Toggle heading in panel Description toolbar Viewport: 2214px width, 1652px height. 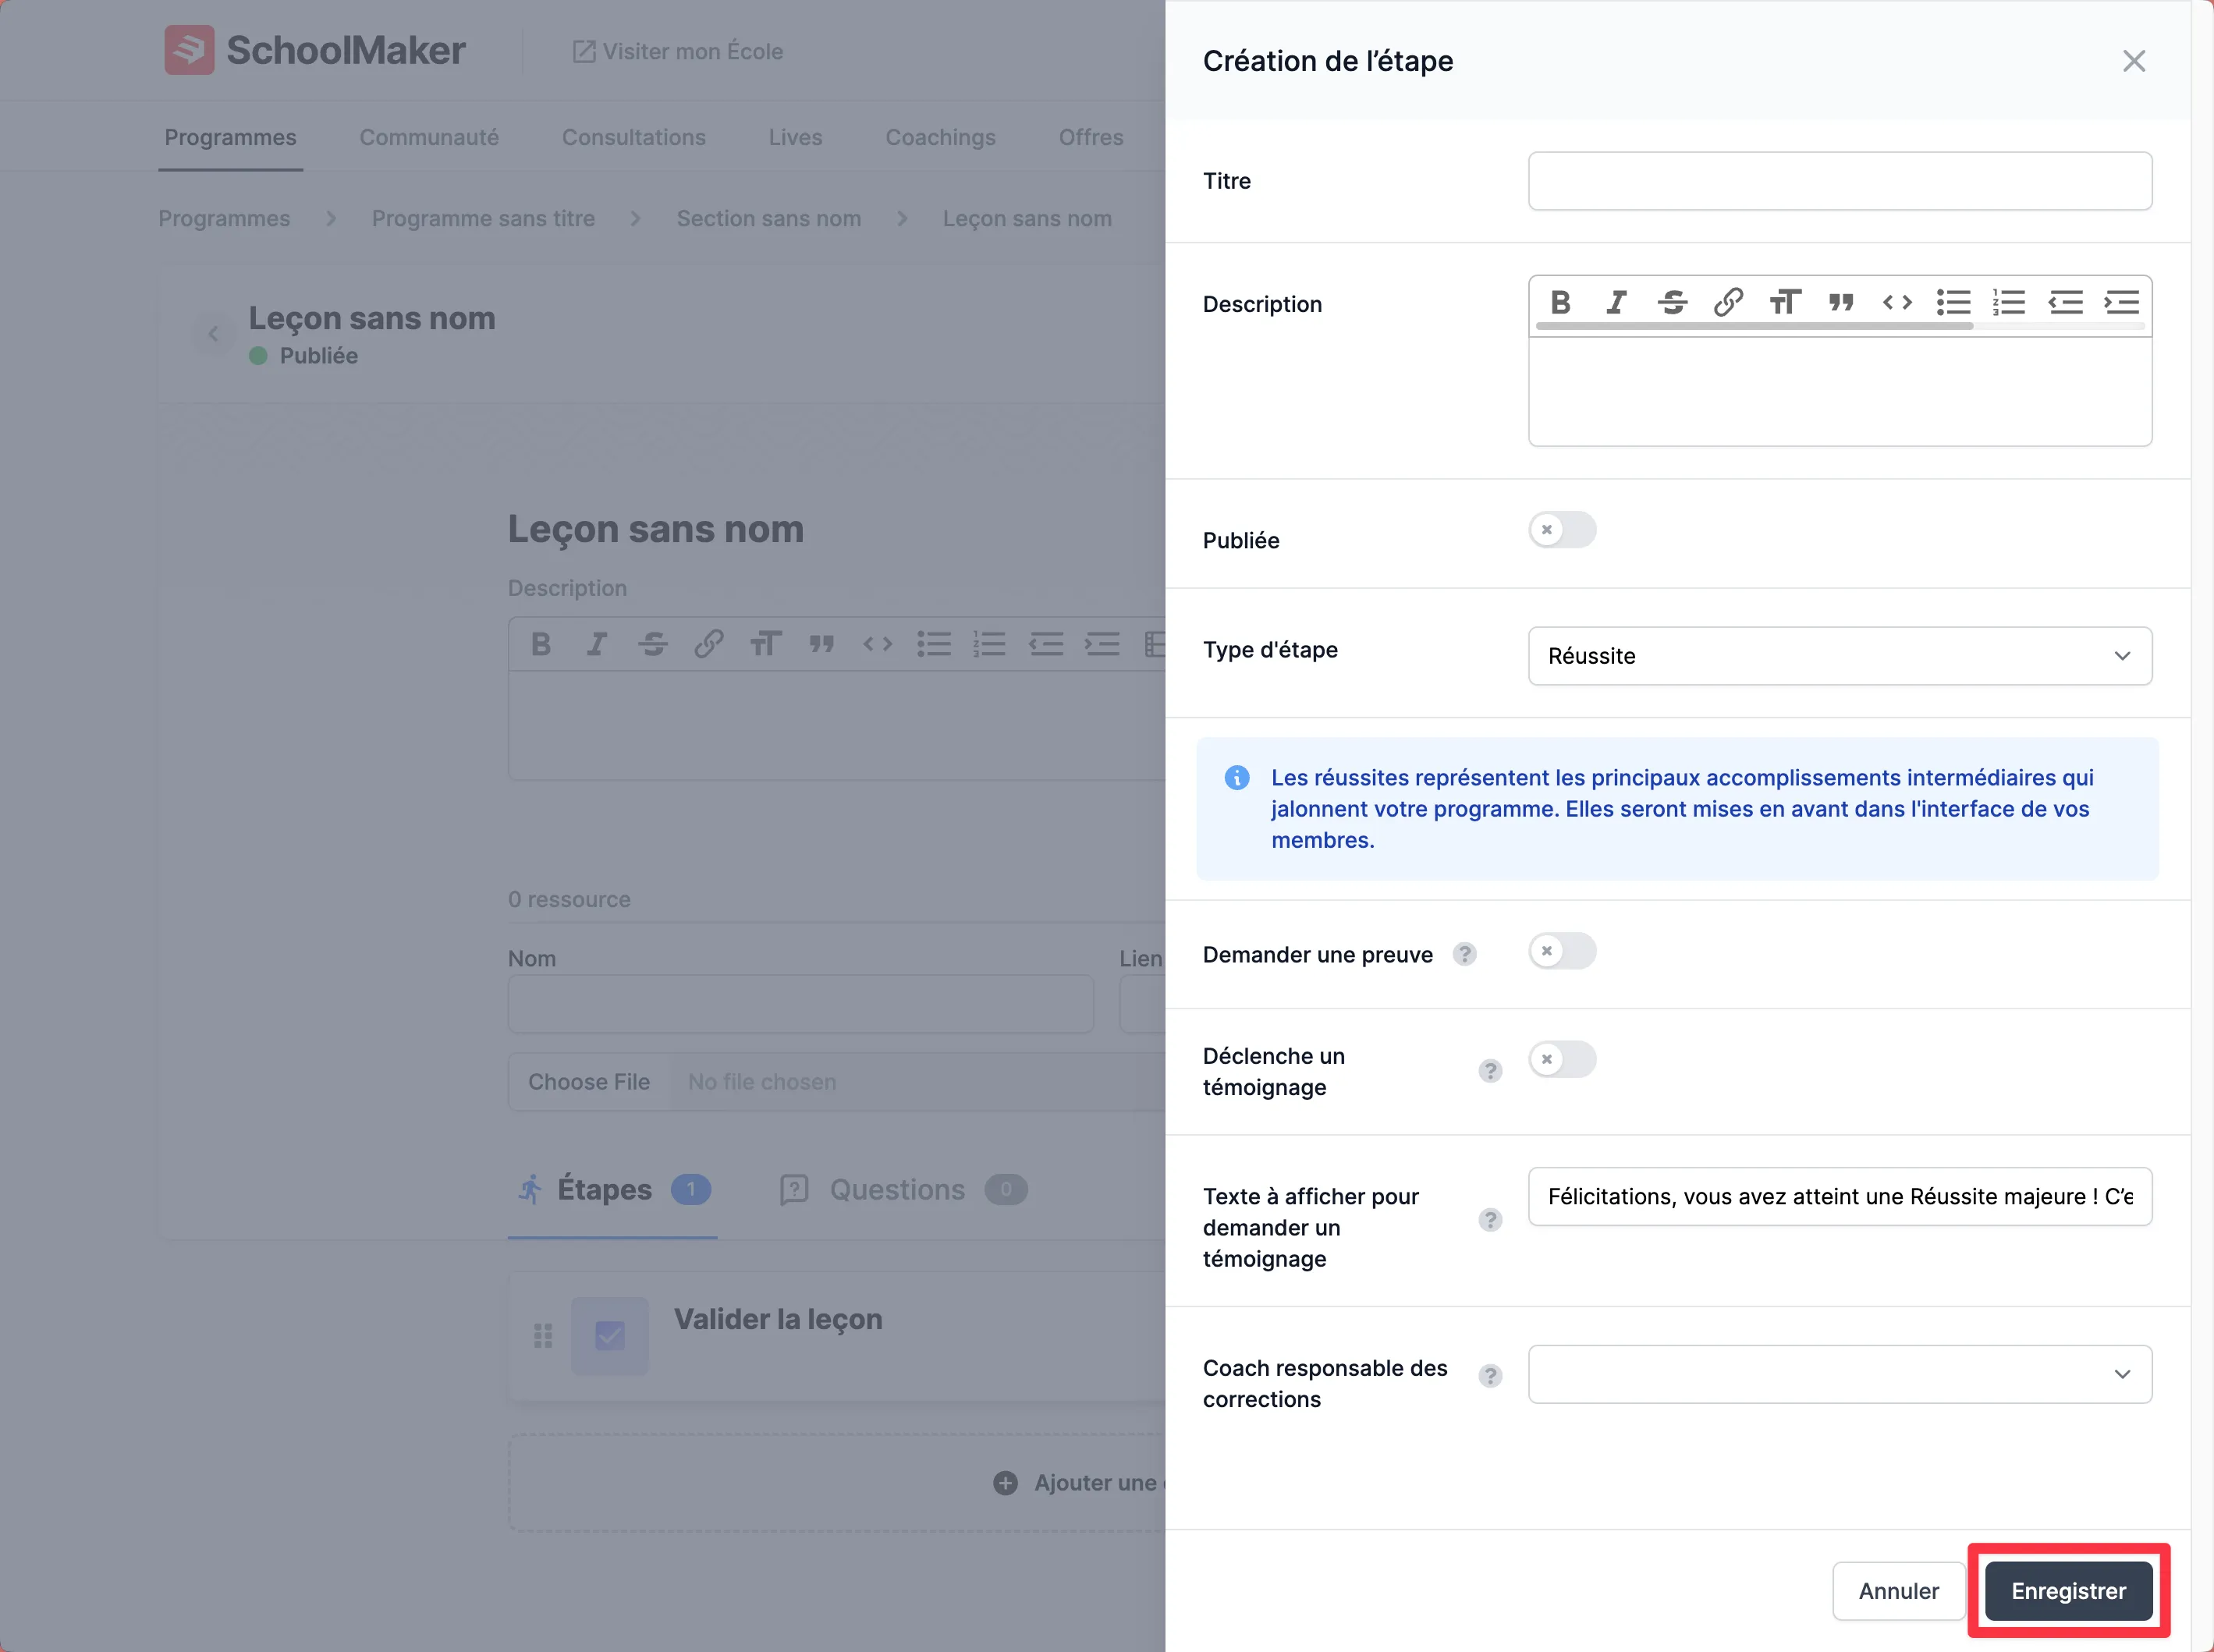1785,302
